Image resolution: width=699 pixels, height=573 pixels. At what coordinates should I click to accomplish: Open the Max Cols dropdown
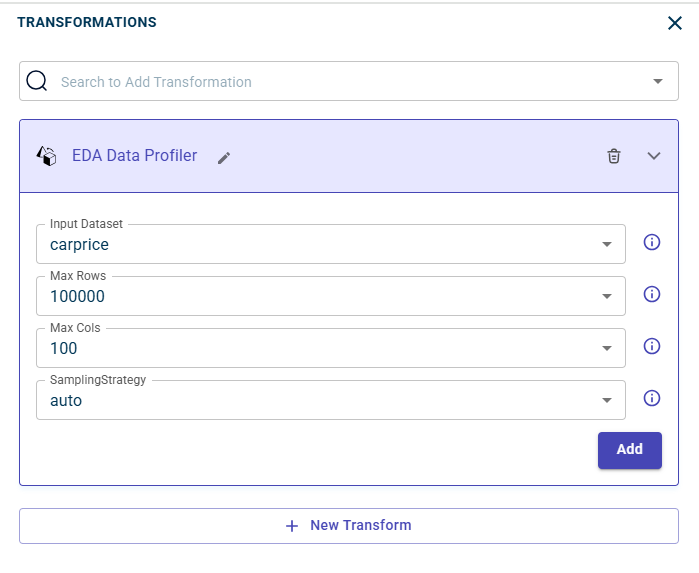point(607,348)
